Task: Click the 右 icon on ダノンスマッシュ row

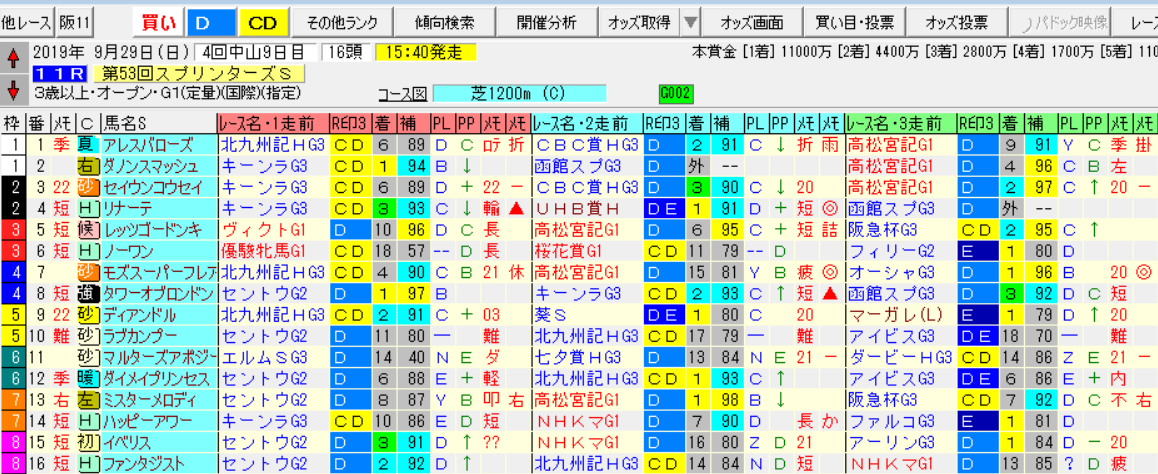Action: tap(86, 165)
